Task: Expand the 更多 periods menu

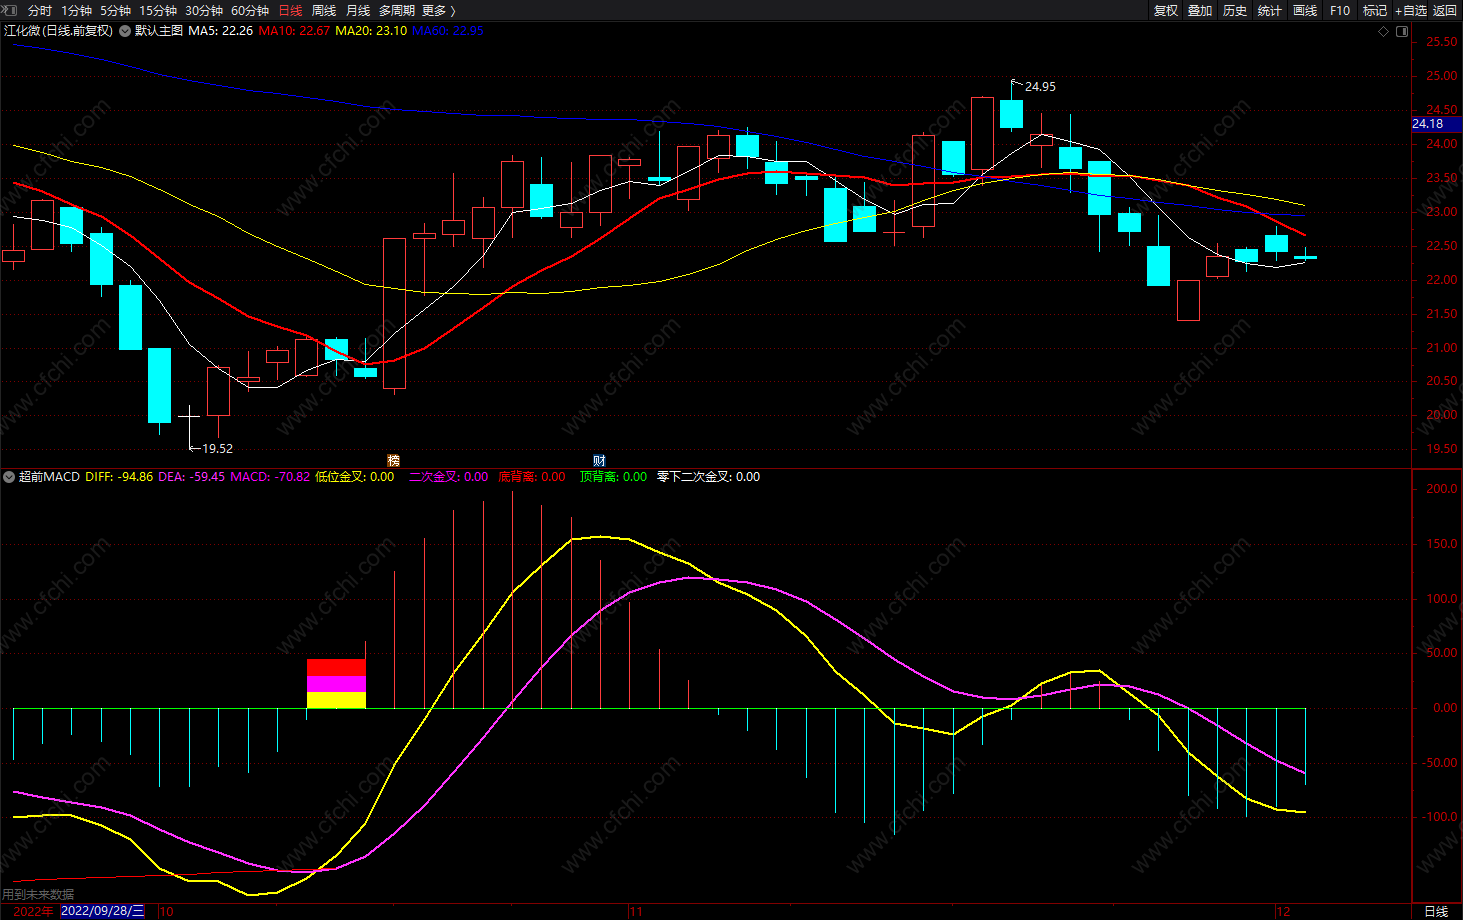Action: (438, 10)
